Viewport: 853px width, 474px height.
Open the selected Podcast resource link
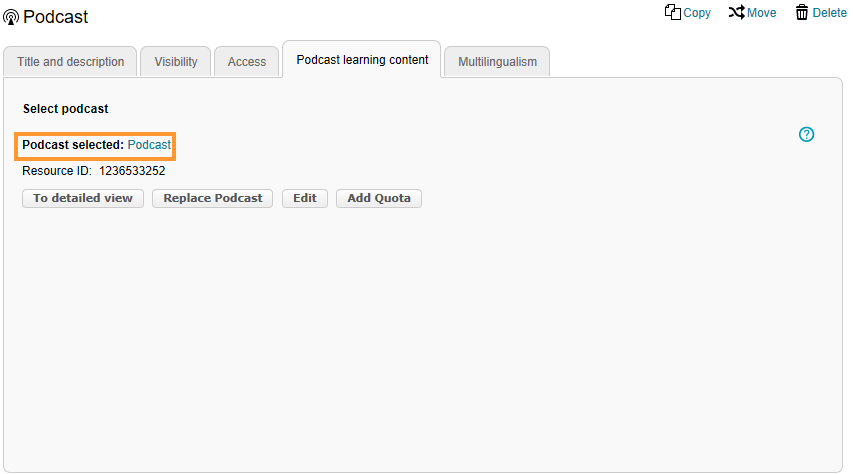click(x=149, y=145)
